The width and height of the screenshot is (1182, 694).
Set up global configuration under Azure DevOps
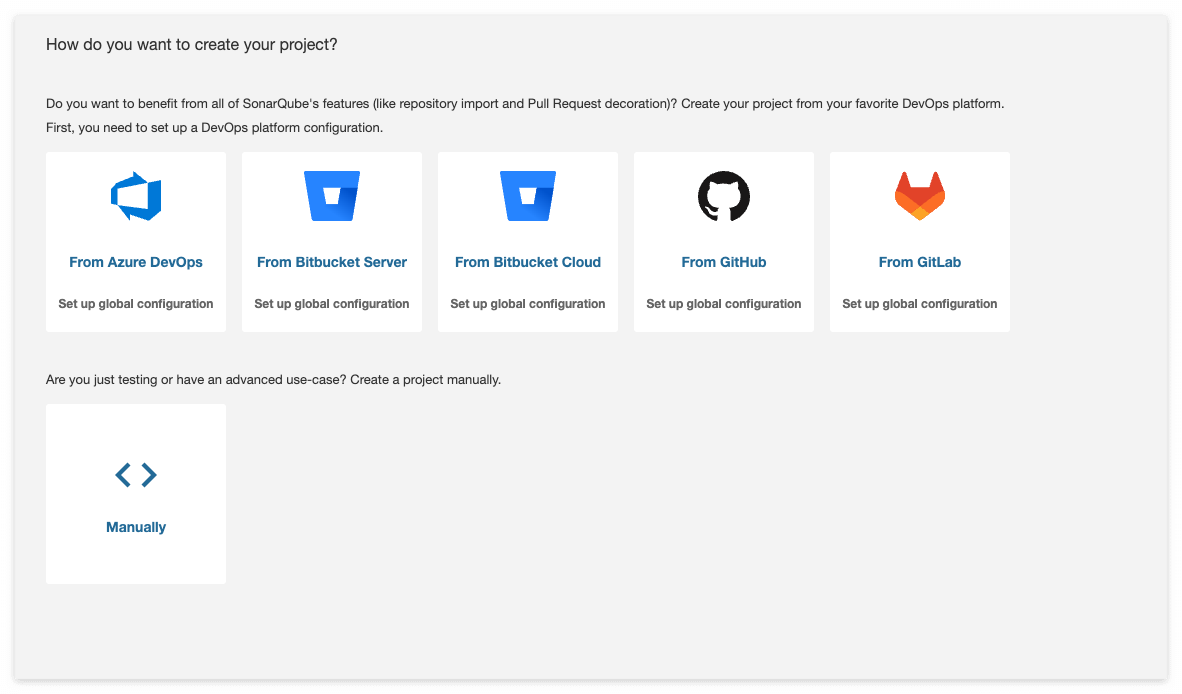tap(136, 304)
